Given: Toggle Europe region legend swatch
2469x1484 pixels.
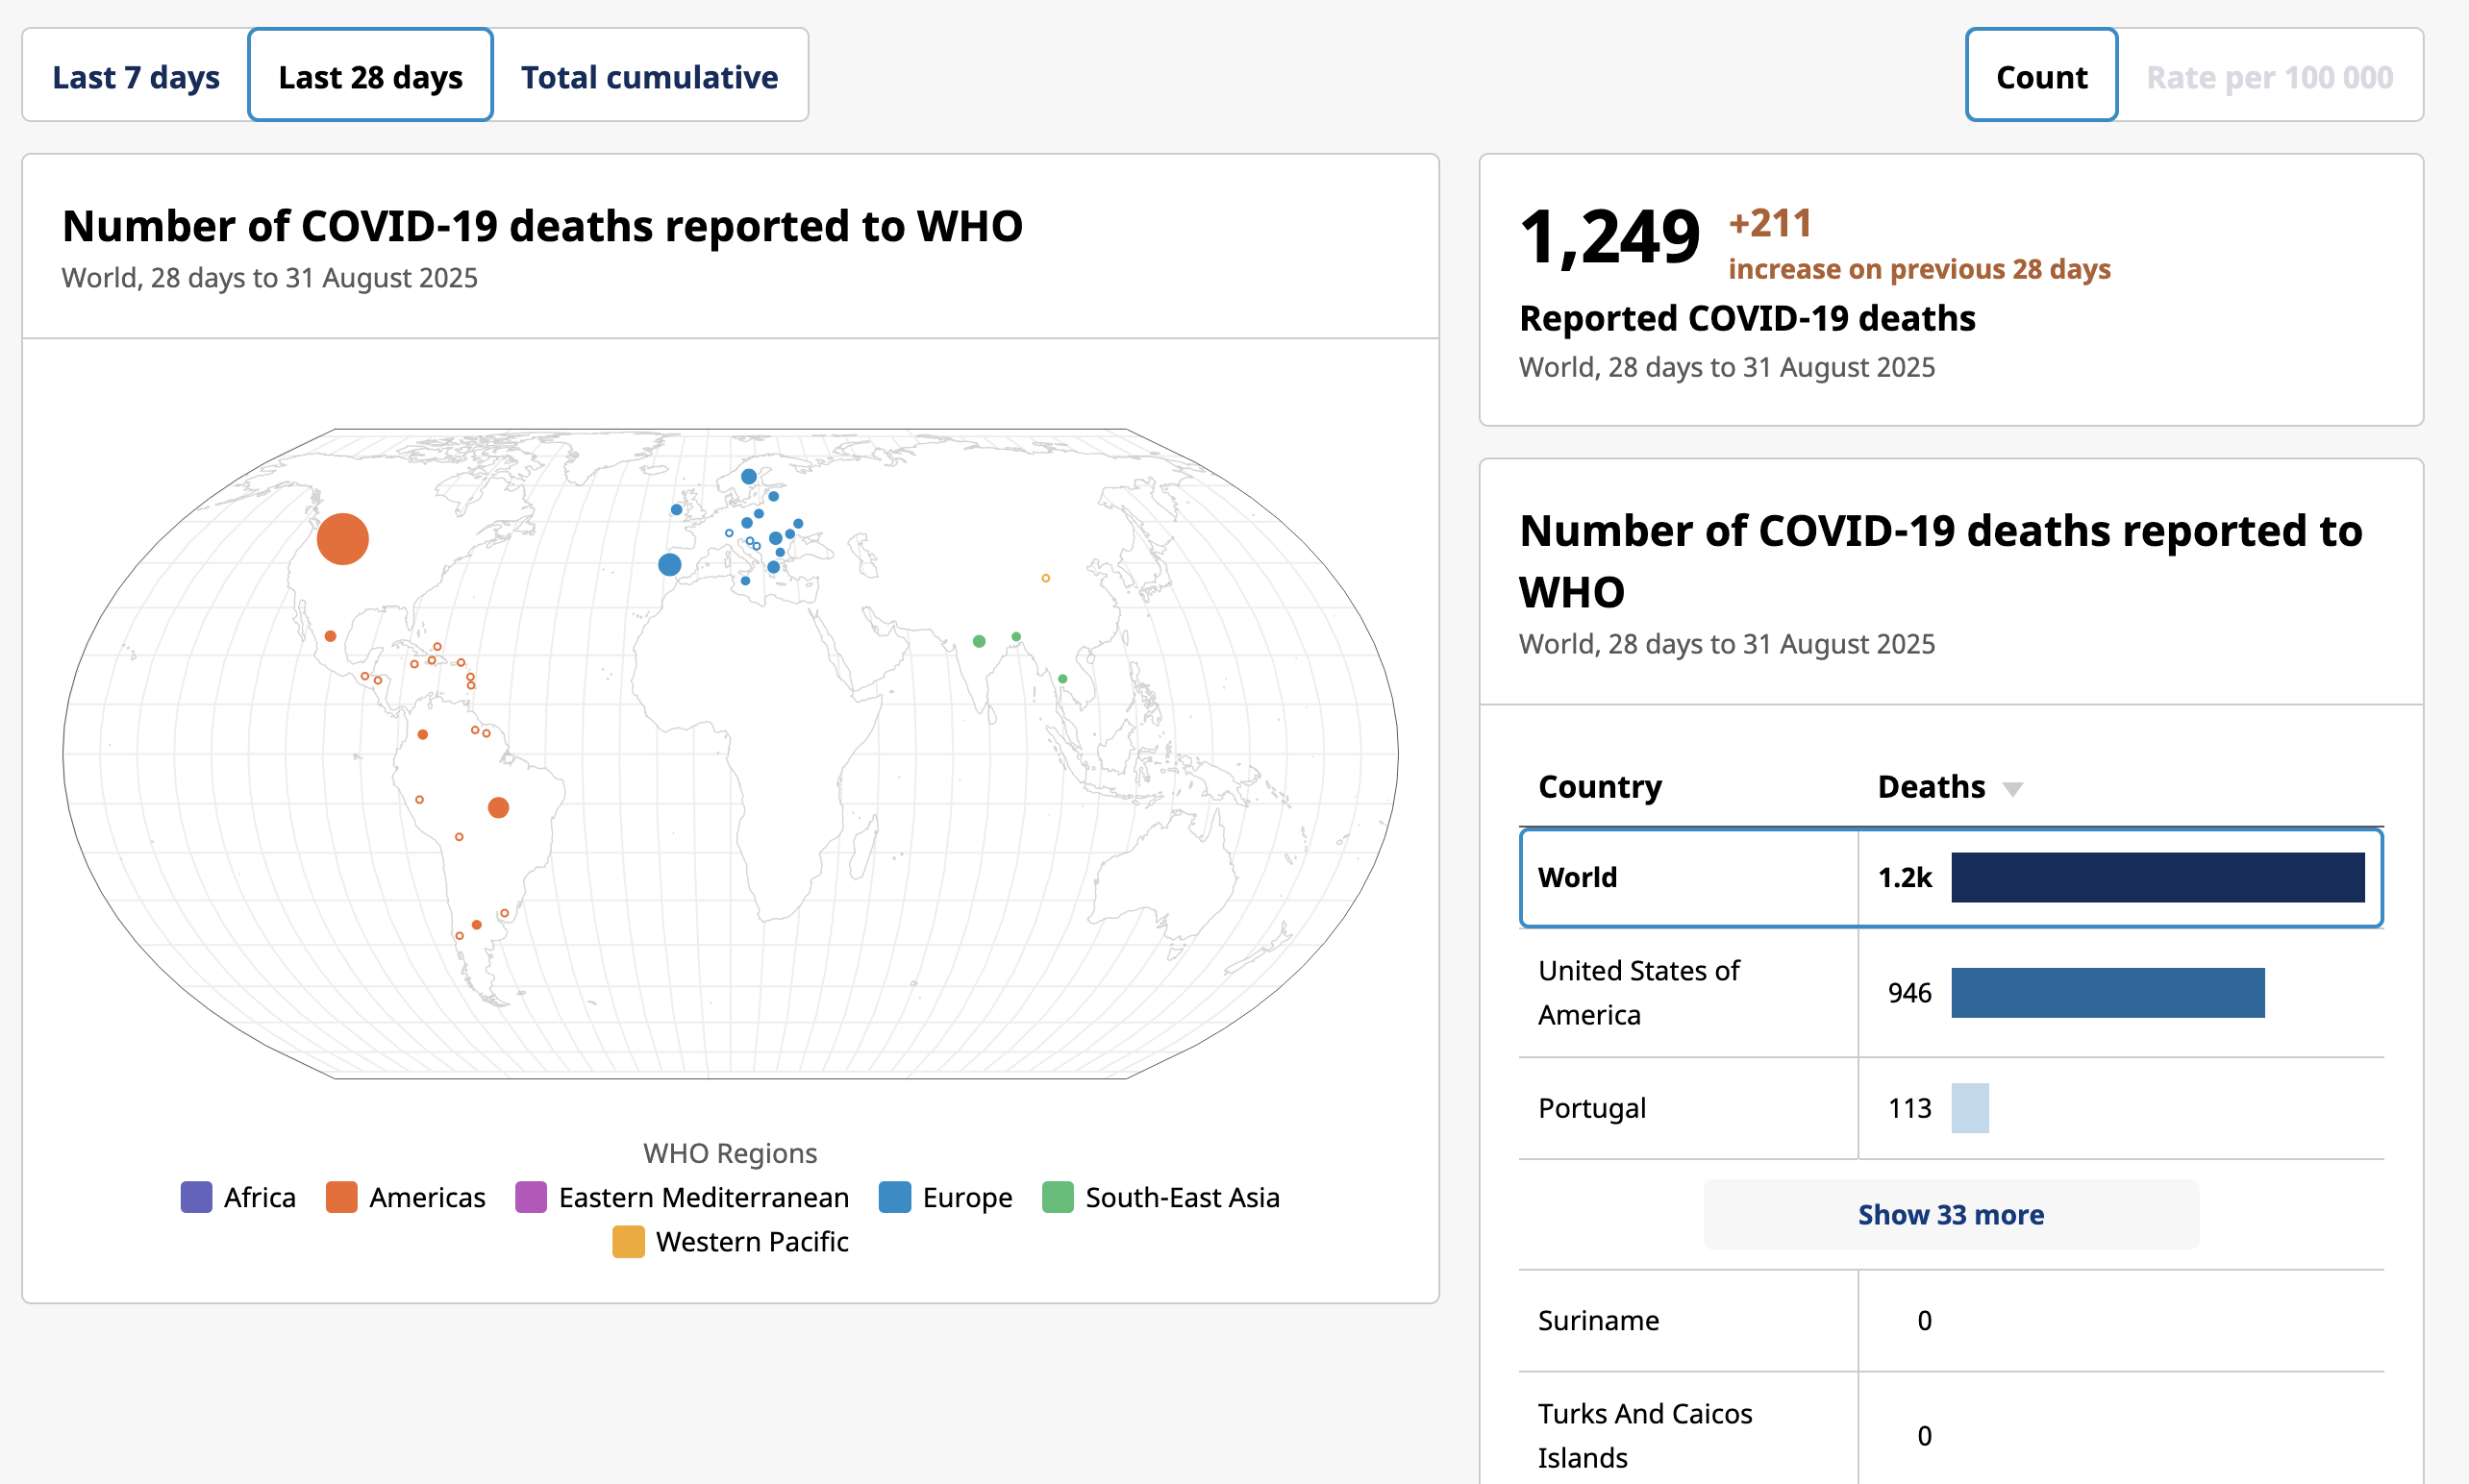Looking at the screenshot, I should pos(894,1197).
